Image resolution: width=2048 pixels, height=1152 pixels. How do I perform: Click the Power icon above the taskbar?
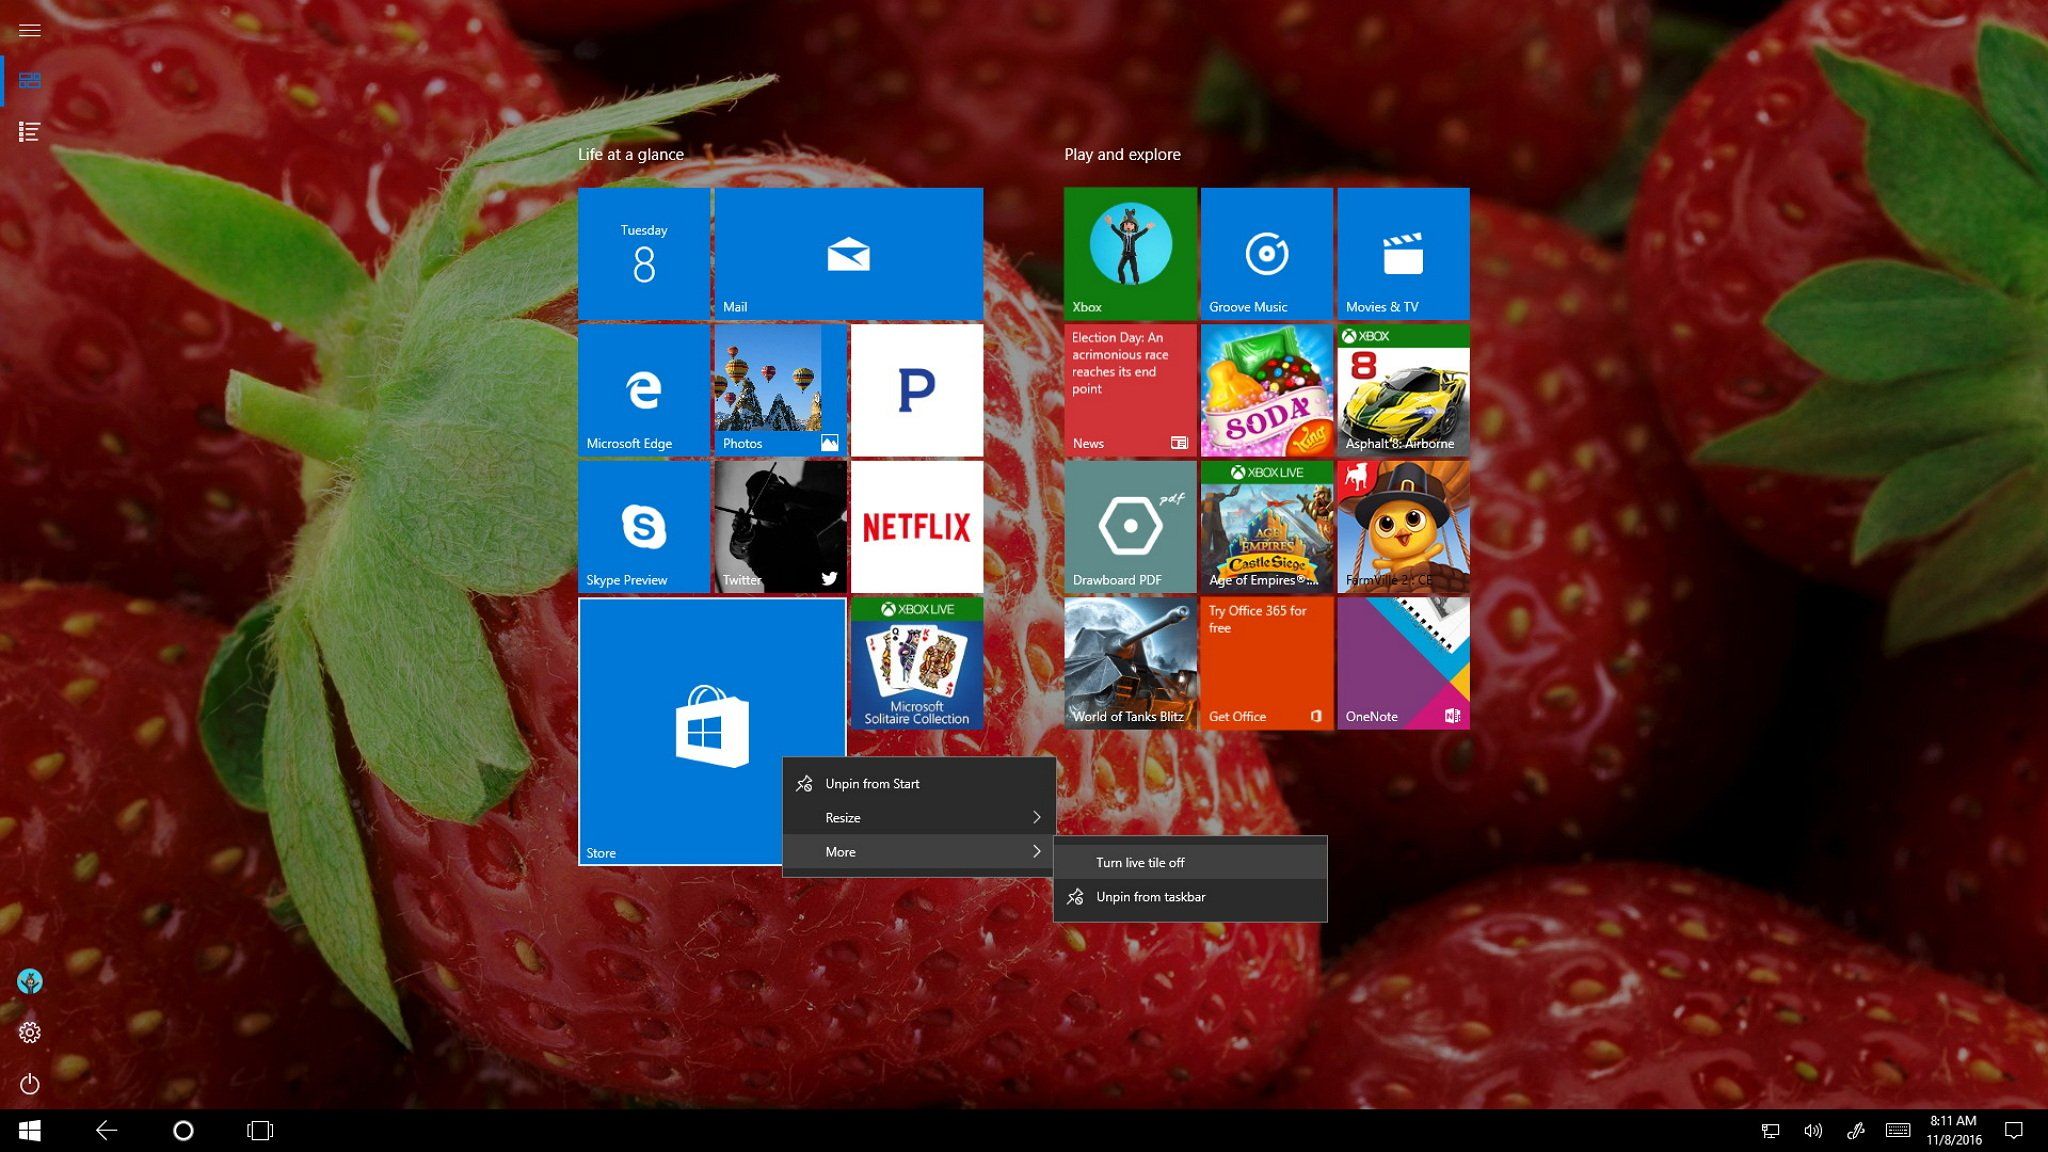(x=29, y=1084)
